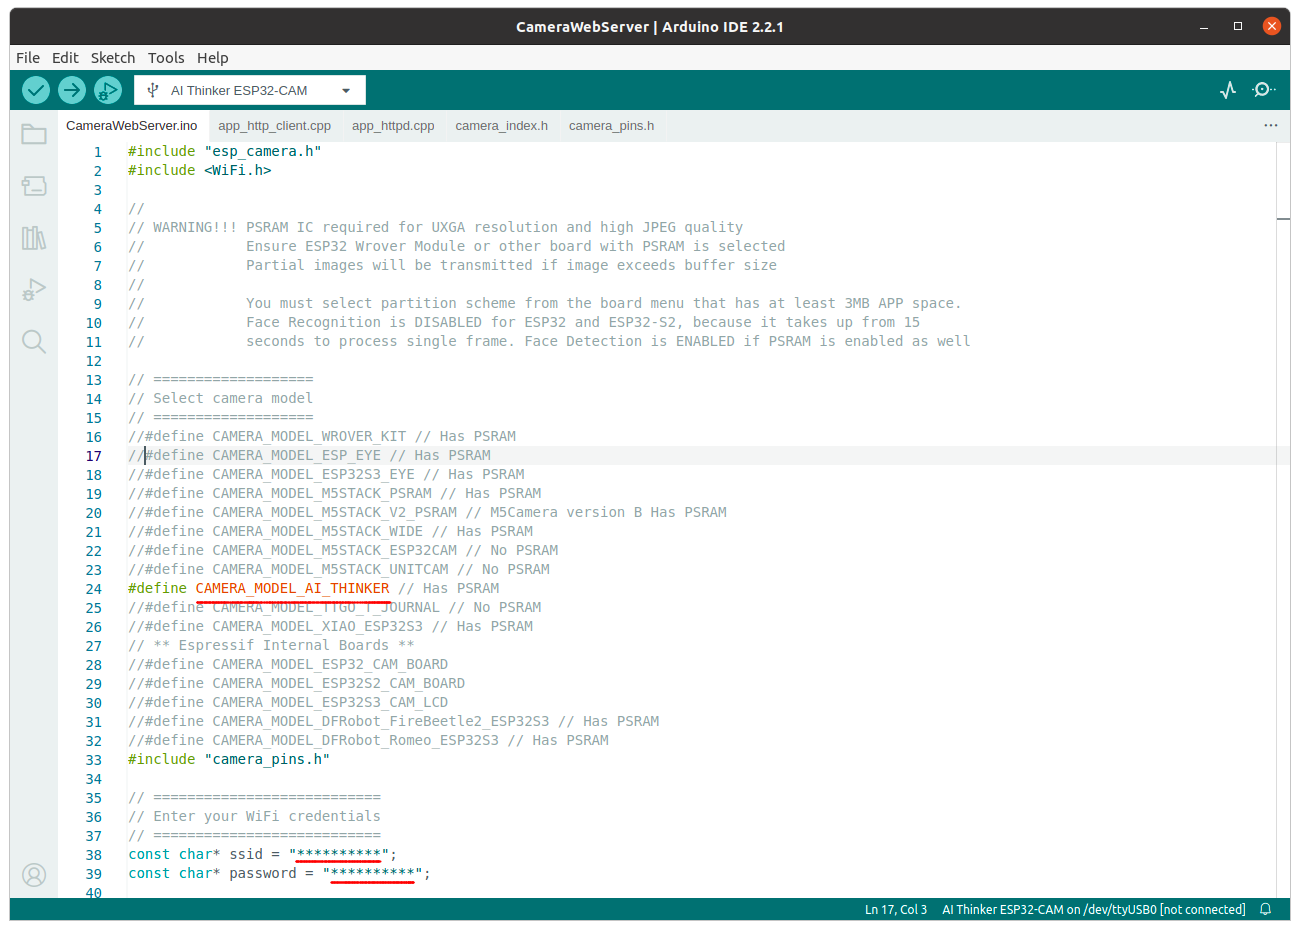Start debugging with the debug play icon
This screenshot has width=1300, height=930.
[x=108, y=90]
